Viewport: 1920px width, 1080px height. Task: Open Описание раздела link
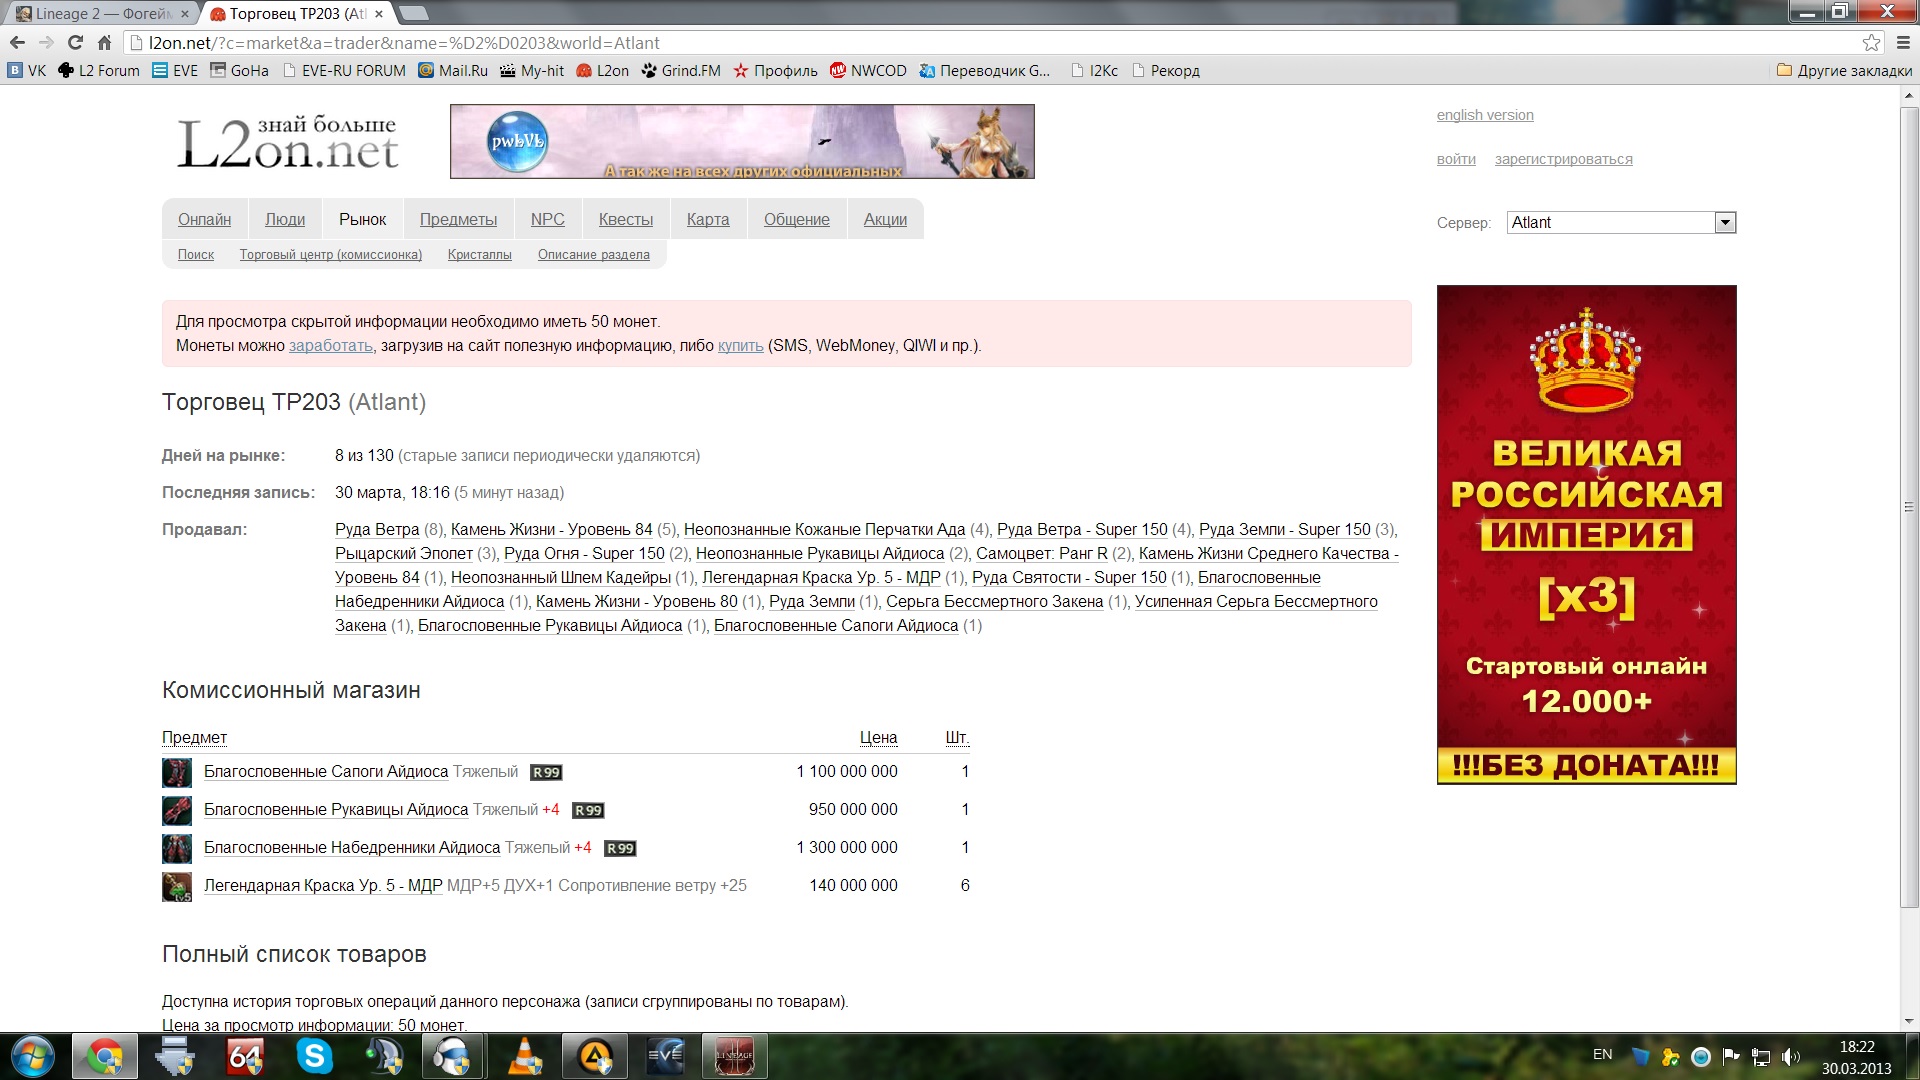[594, 254]
